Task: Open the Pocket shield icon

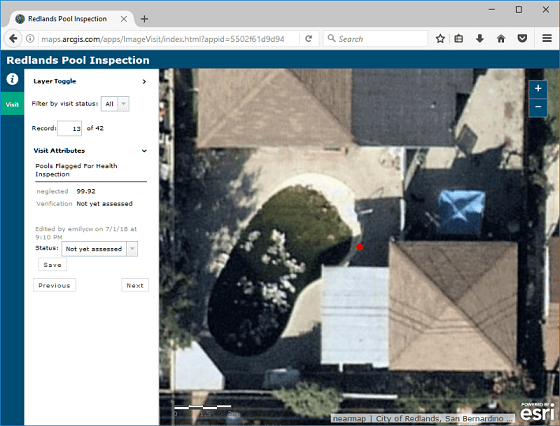Action: (x=522, y=39)
